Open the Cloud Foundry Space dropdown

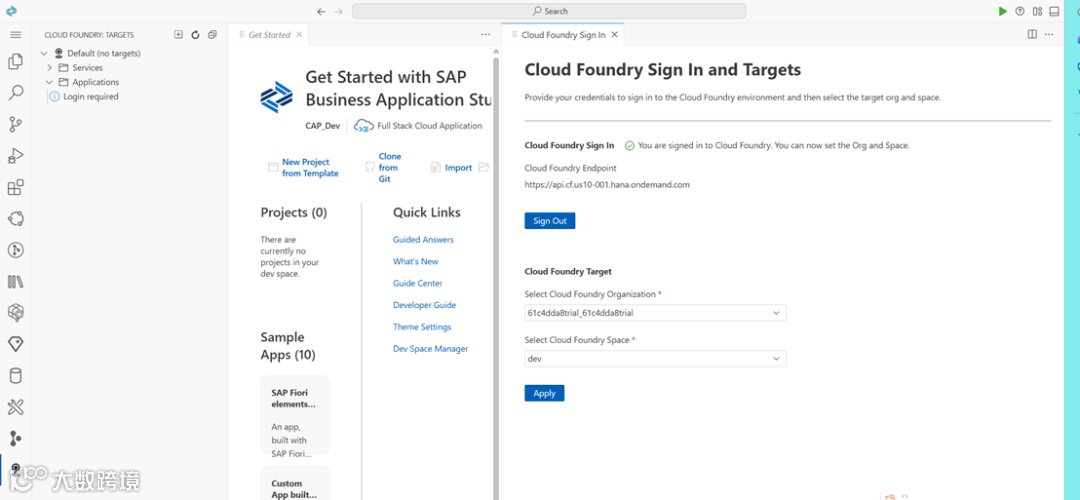point(655,359)
